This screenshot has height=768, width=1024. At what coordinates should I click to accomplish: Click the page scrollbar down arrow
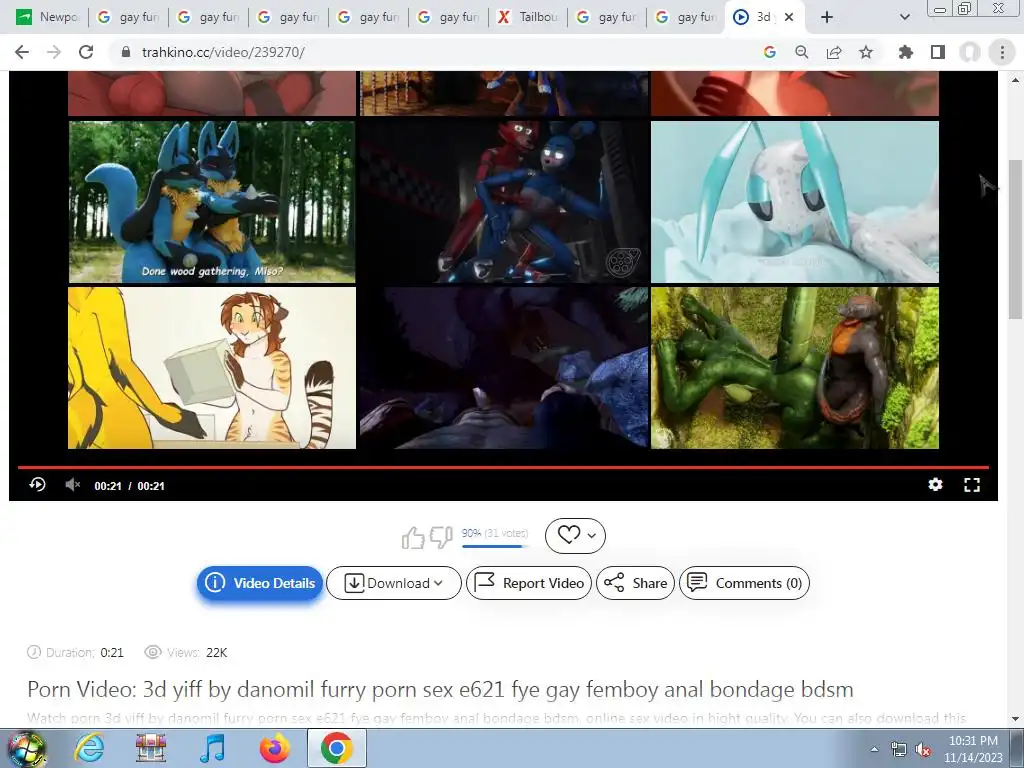(1016, 719)
